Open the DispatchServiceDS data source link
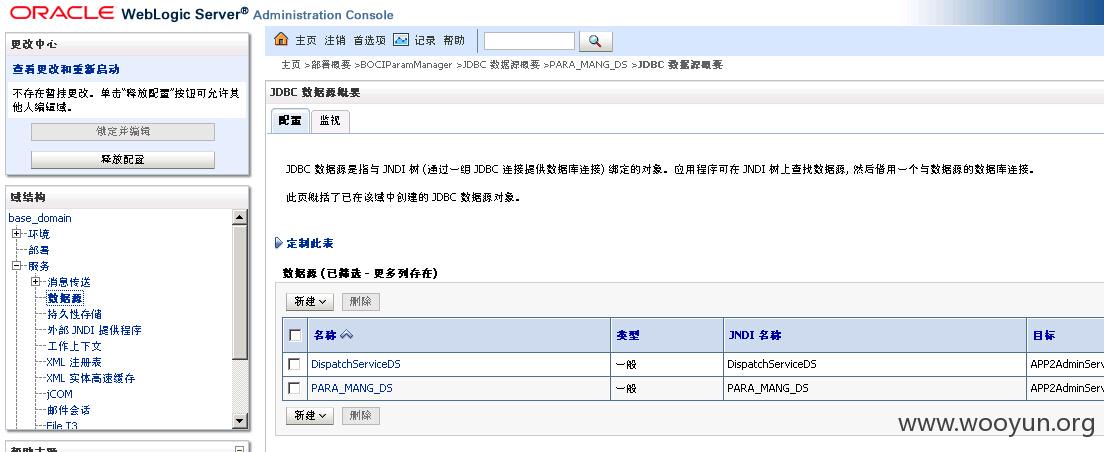1104x452 pixels. [x=356, y=365]
